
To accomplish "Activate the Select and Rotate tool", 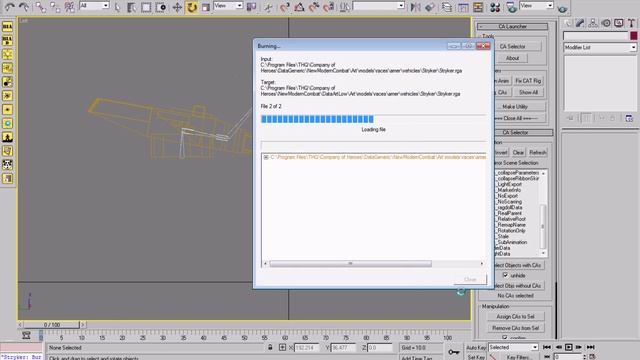I will 191,7.
